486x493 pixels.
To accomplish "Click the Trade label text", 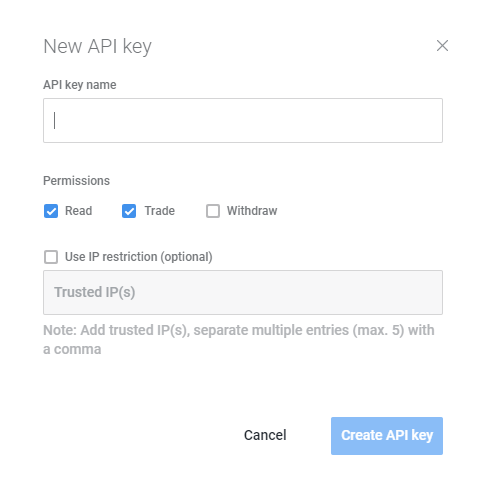I will coord(159,211).
